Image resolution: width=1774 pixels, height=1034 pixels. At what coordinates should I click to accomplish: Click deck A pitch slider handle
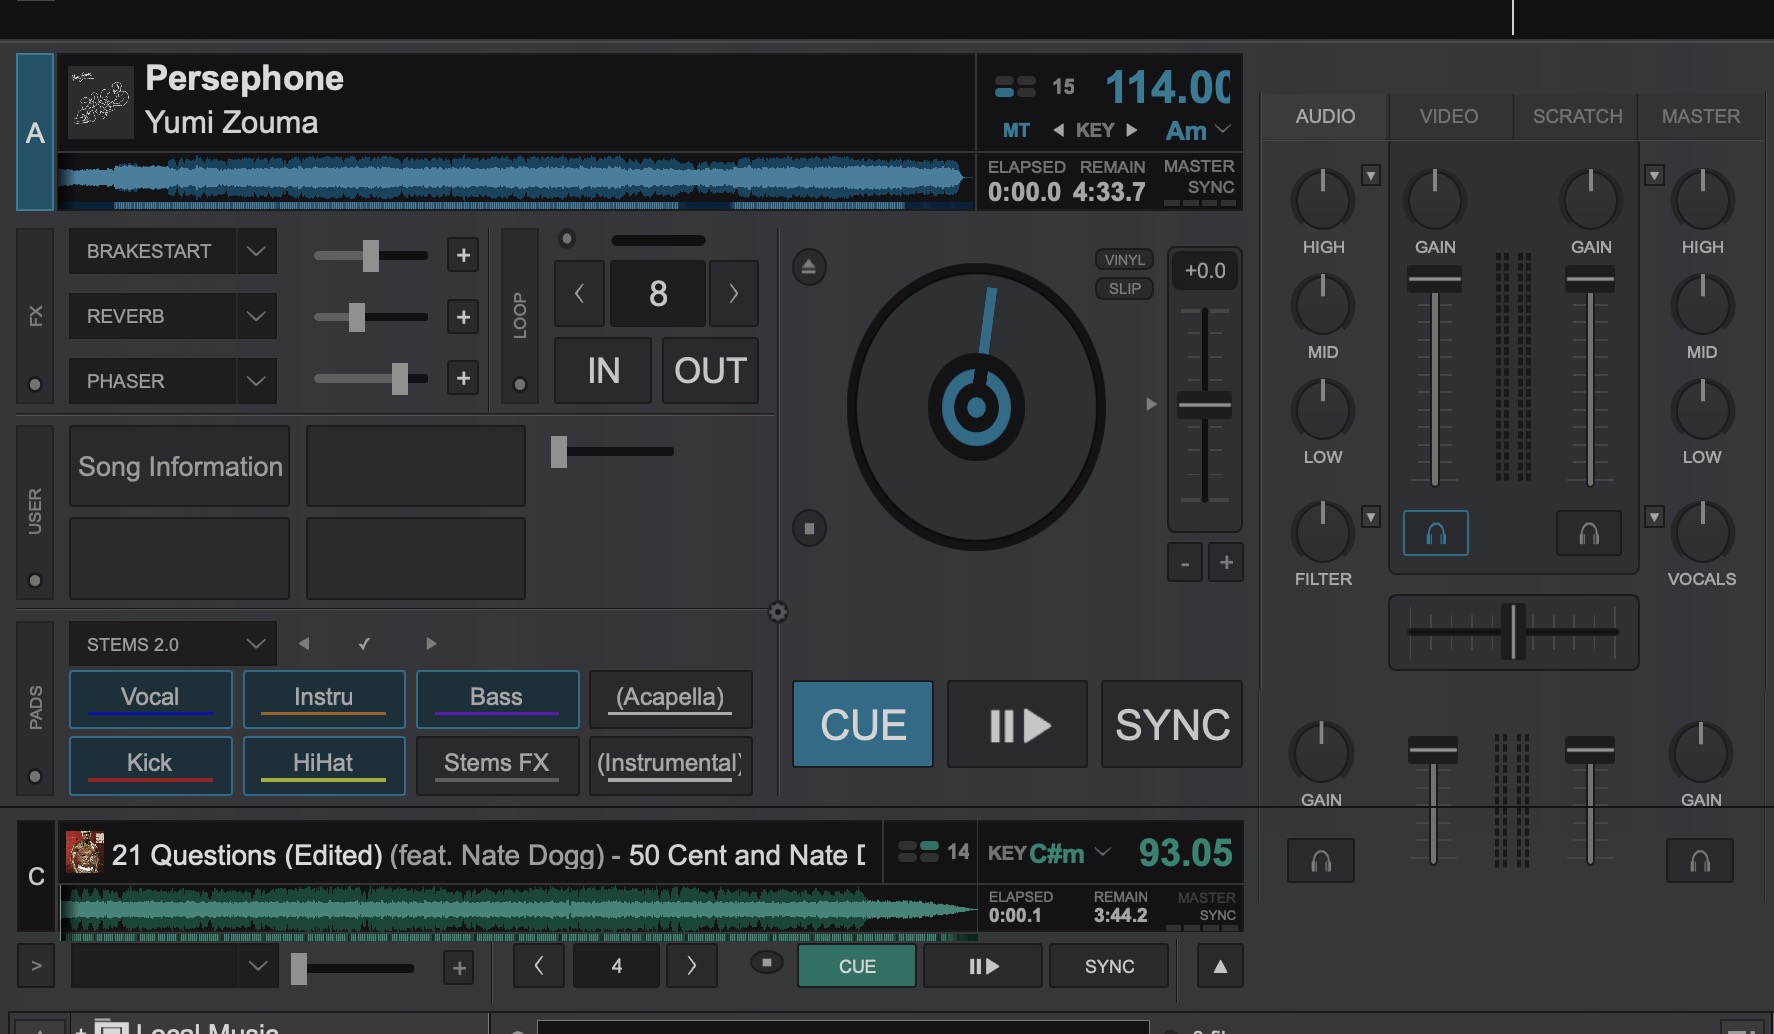pyautogui.click(x=1205, y=406)
